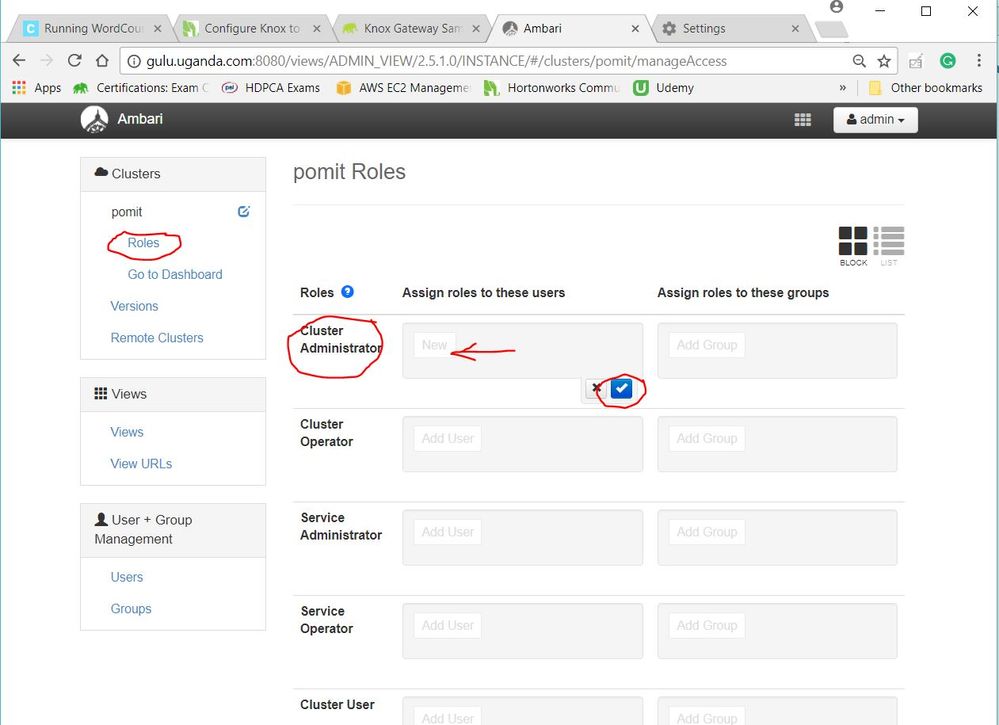Screen dimensions: 999x725
Task: Switch to Configure Knox browser tab
Action: pos(252,29)
